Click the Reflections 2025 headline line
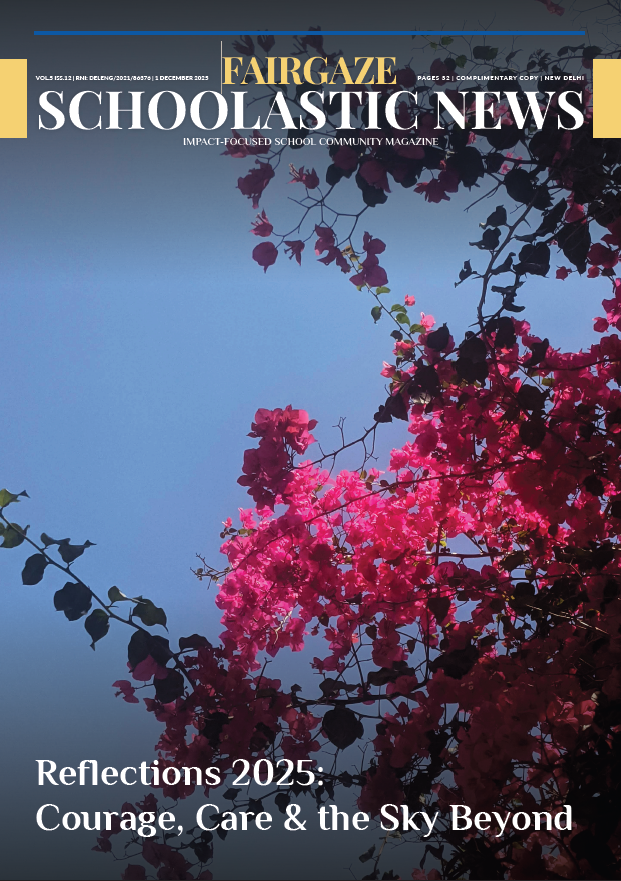The width and height of the screenshot is (621, 881). coord(182,773)
